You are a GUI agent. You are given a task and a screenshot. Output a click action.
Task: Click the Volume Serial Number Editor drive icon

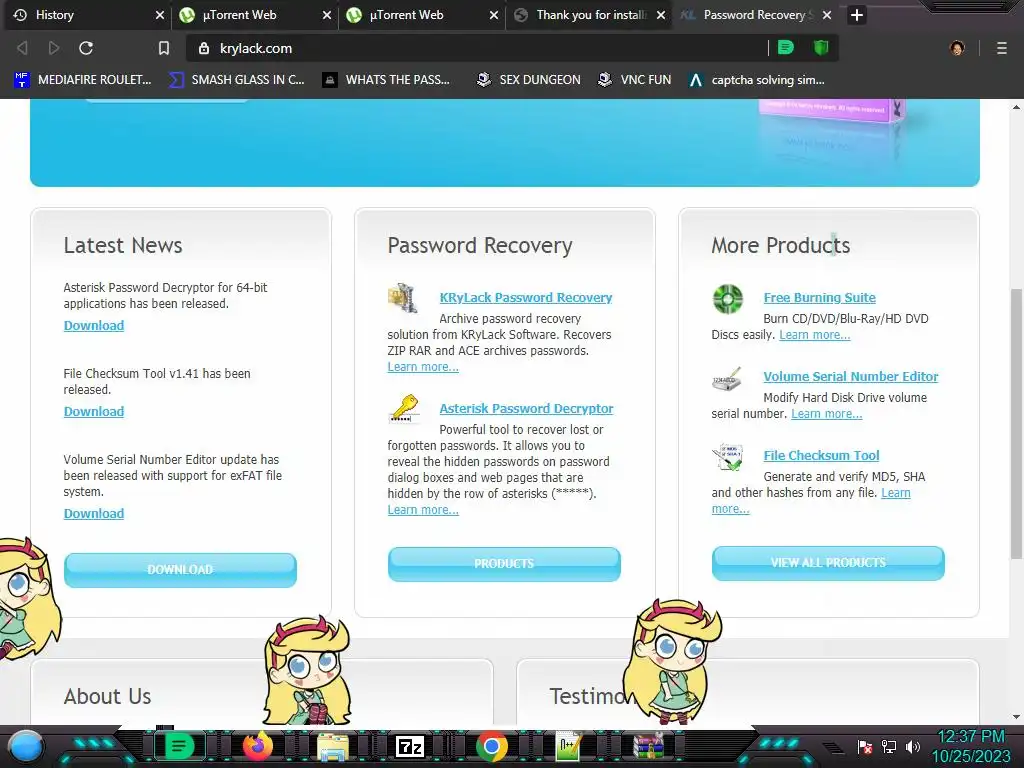tap(727, 378)
